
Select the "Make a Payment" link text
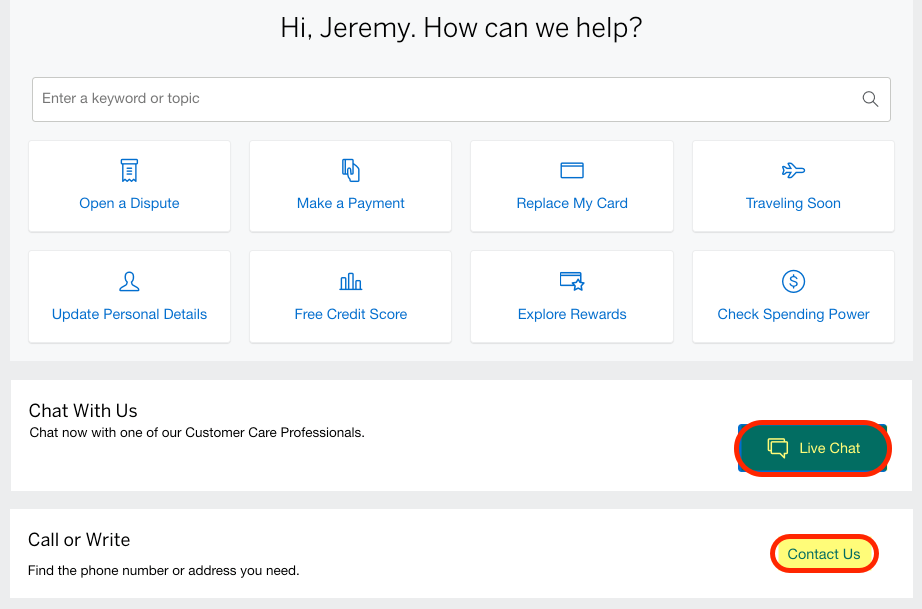350,203
